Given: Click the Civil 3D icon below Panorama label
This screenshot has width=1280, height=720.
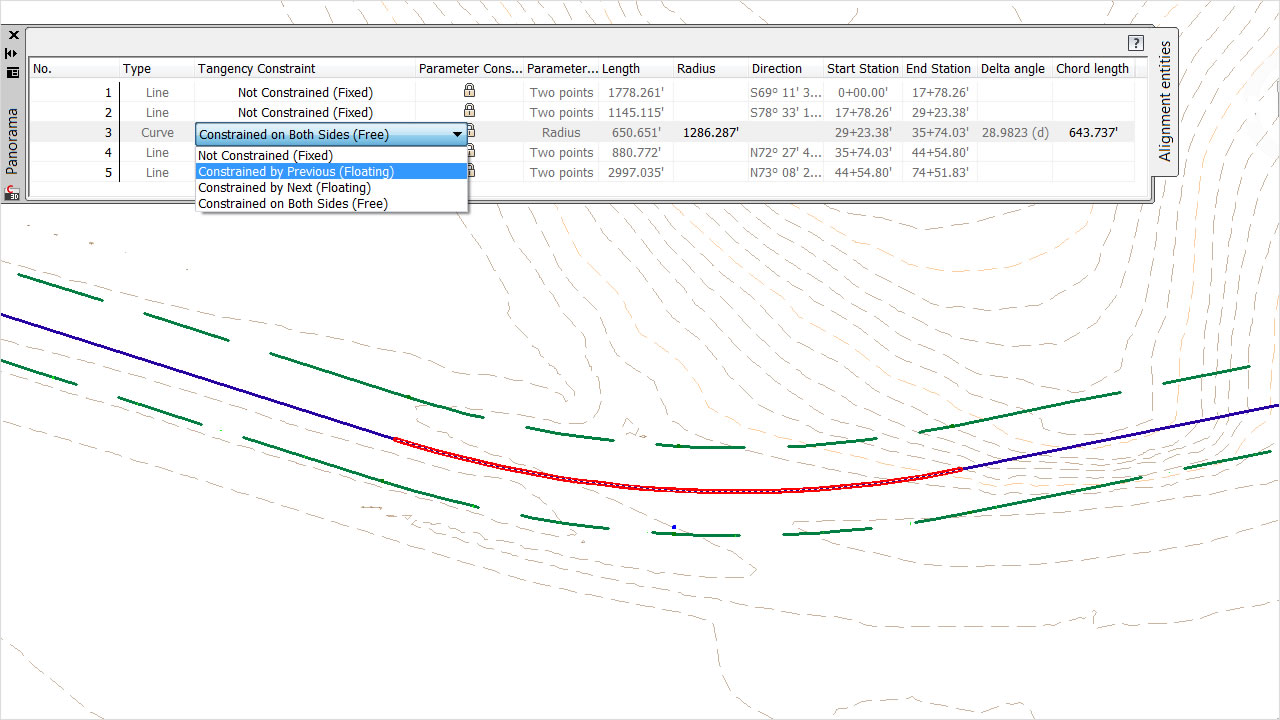Looking at the screenshot, I should pos(13,192).
